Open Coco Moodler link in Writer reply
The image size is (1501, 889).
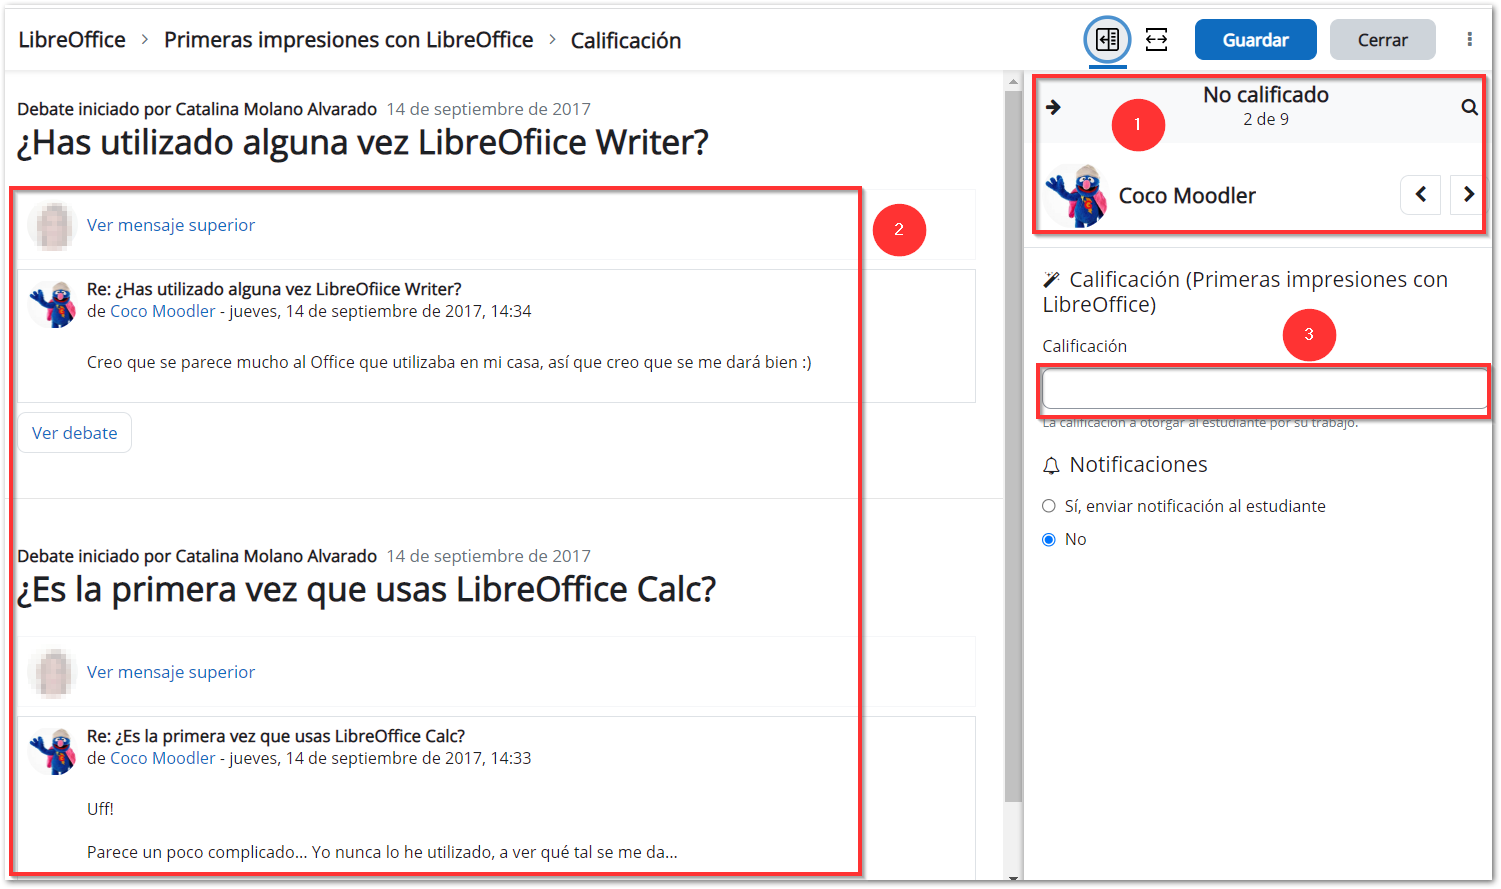(x=163, y=311)
